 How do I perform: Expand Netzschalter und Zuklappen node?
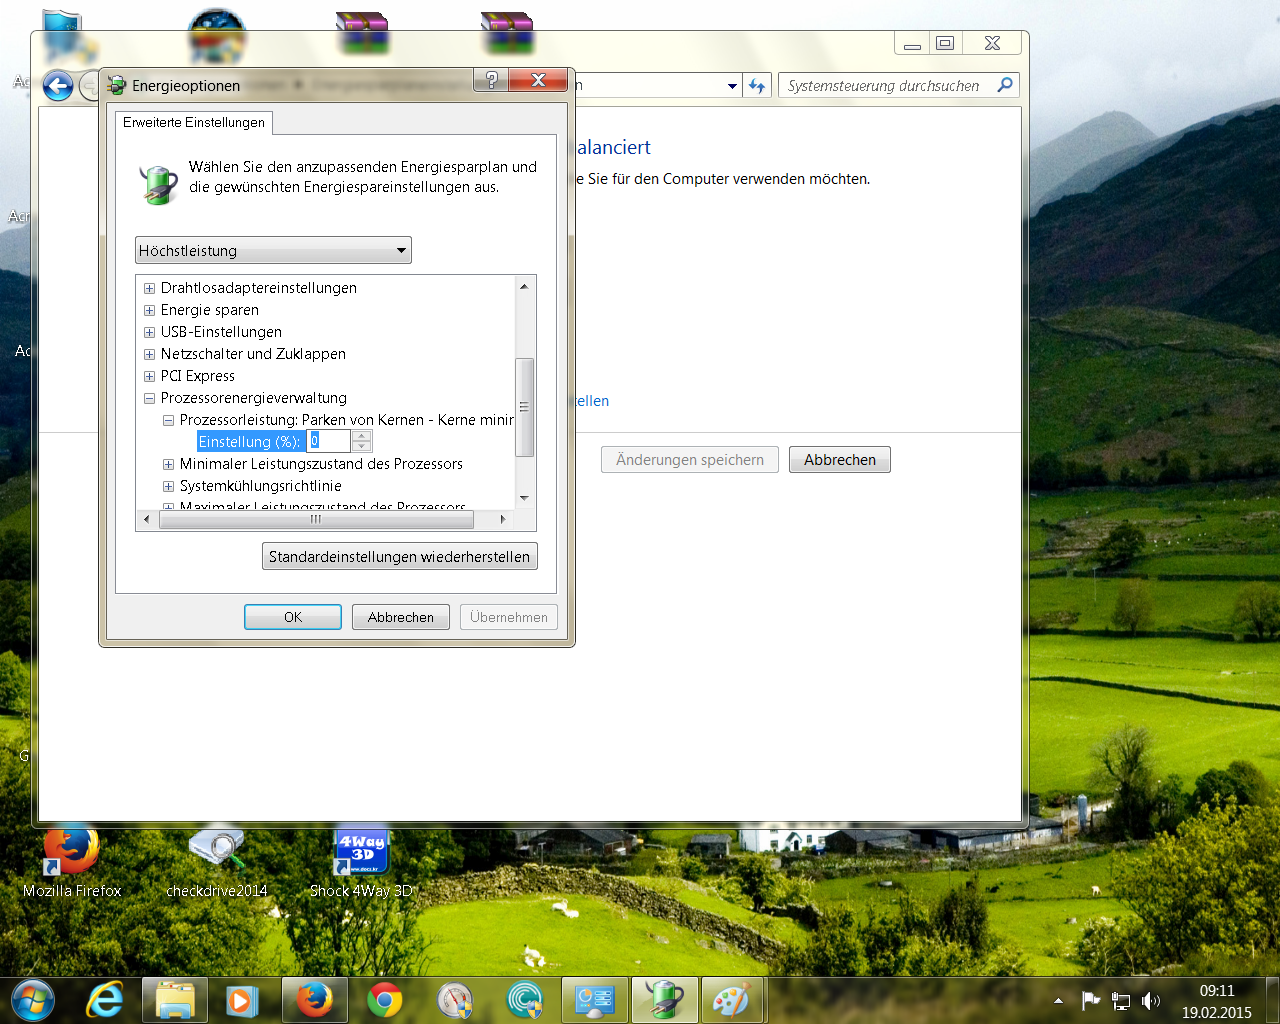pos(149,354)
